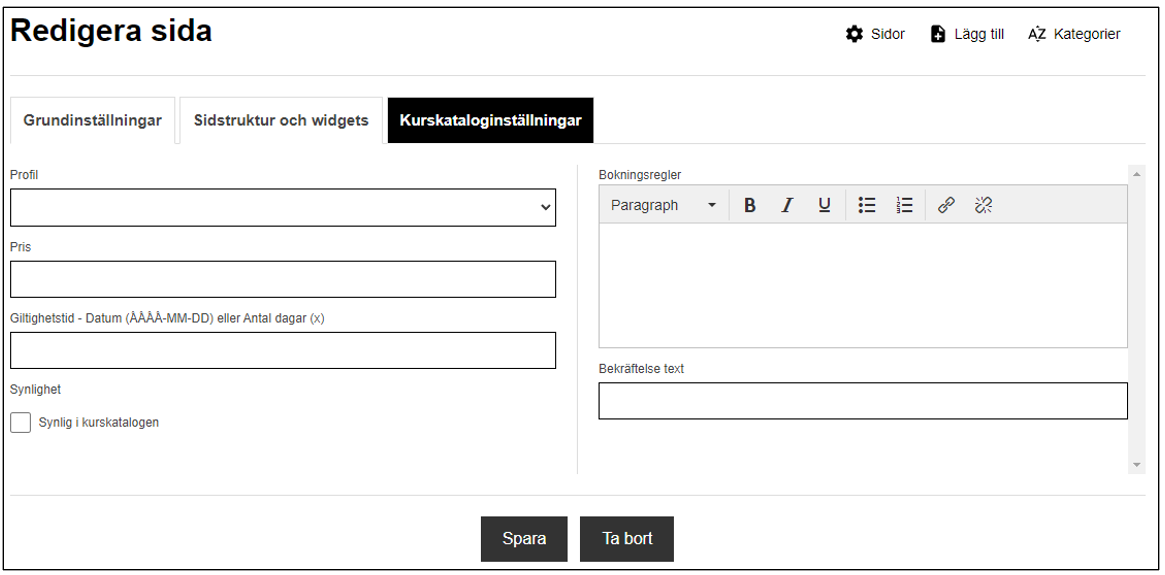
Task: Click the scrollbar down arrow
Action: (1136, 465)
